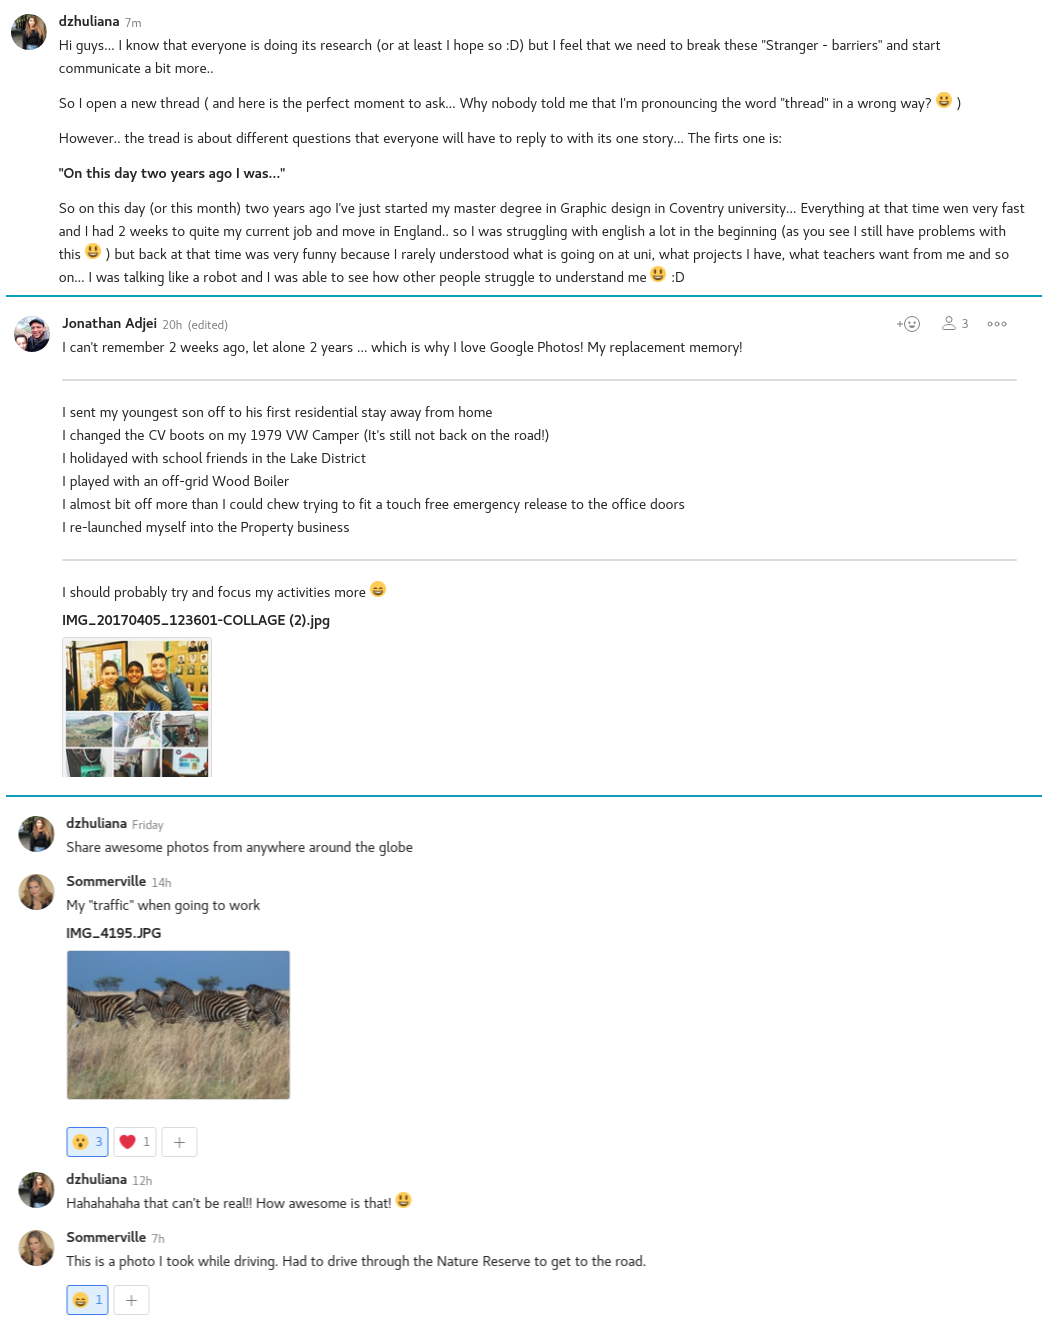Add a new reaction beside the heart
Screen dimensions: 1047x1328
point(179,1142)
